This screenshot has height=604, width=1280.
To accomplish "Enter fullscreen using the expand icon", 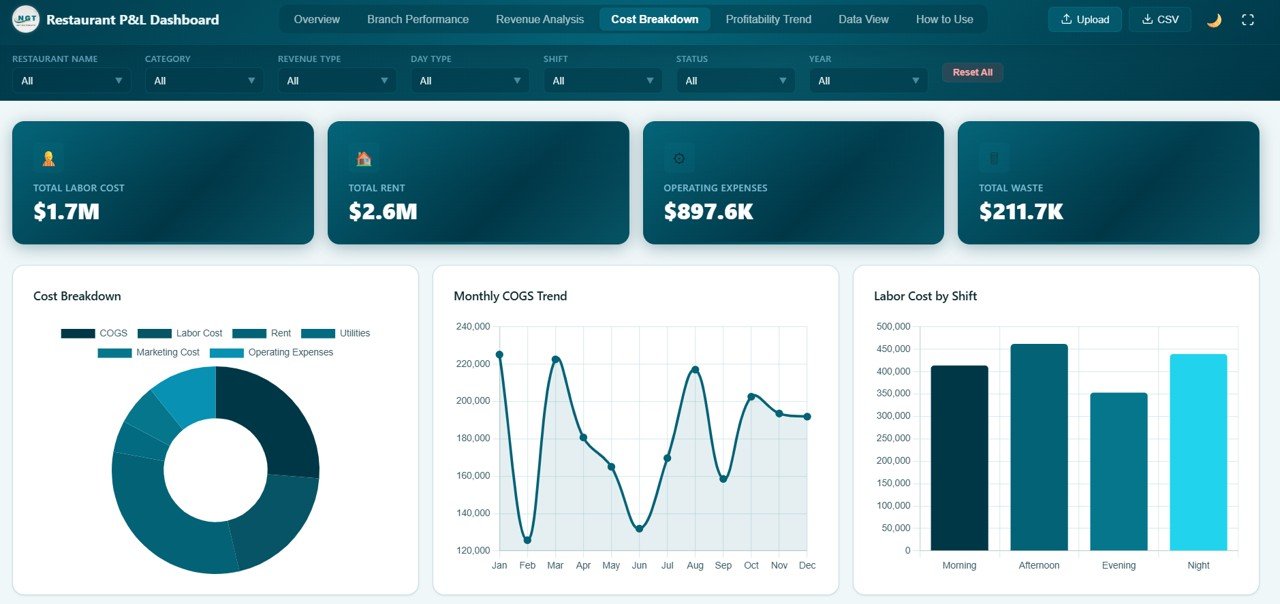I will (x=1248, y=19).
